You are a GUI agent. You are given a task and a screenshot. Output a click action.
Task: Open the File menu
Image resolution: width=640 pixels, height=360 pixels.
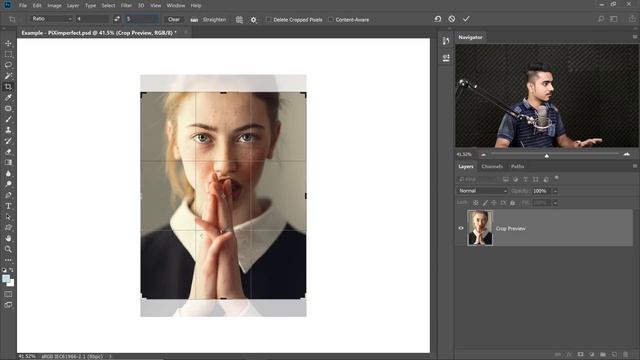pos(22,6)
